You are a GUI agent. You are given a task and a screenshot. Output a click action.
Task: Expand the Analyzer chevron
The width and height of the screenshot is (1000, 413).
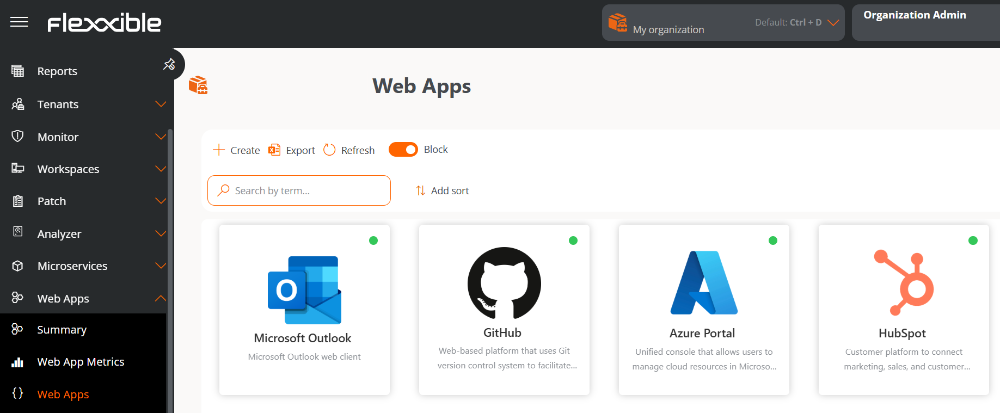(161, 233)
